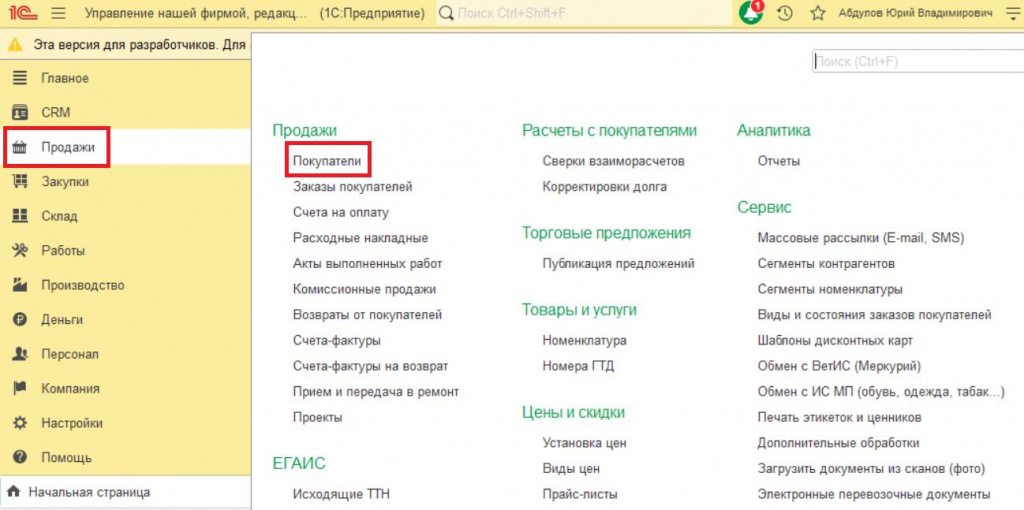Click the magnifier icon in global search
The height and width of the screenshot is (510, 1024).
447,13
